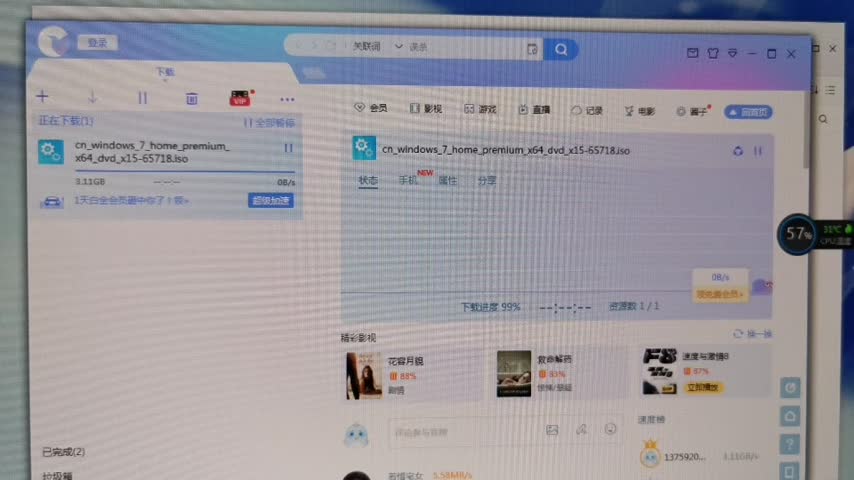Click the 立即播放 play now button
Viewport: 854px width, 480px height.
pos(703,387)
